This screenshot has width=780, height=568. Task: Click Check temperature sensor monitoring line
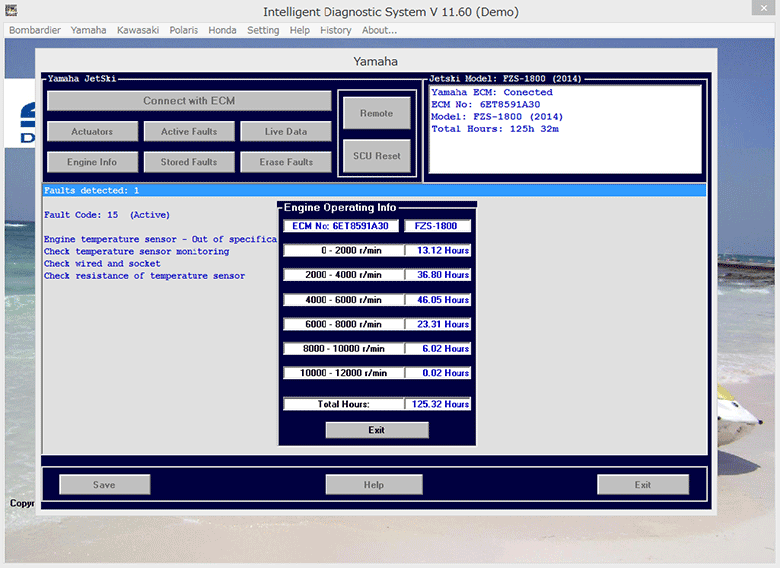coord(136,252)
